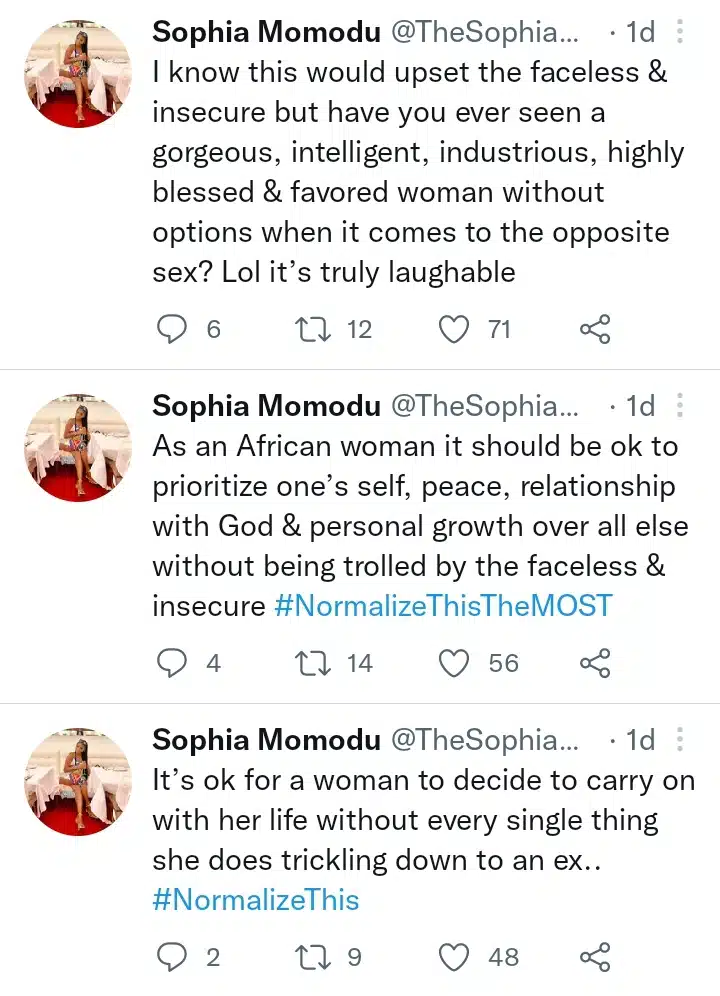Share the #NormalizeThisTheMOST tweet
This screenshot has height=996, width=720.
tap(595, 663)
